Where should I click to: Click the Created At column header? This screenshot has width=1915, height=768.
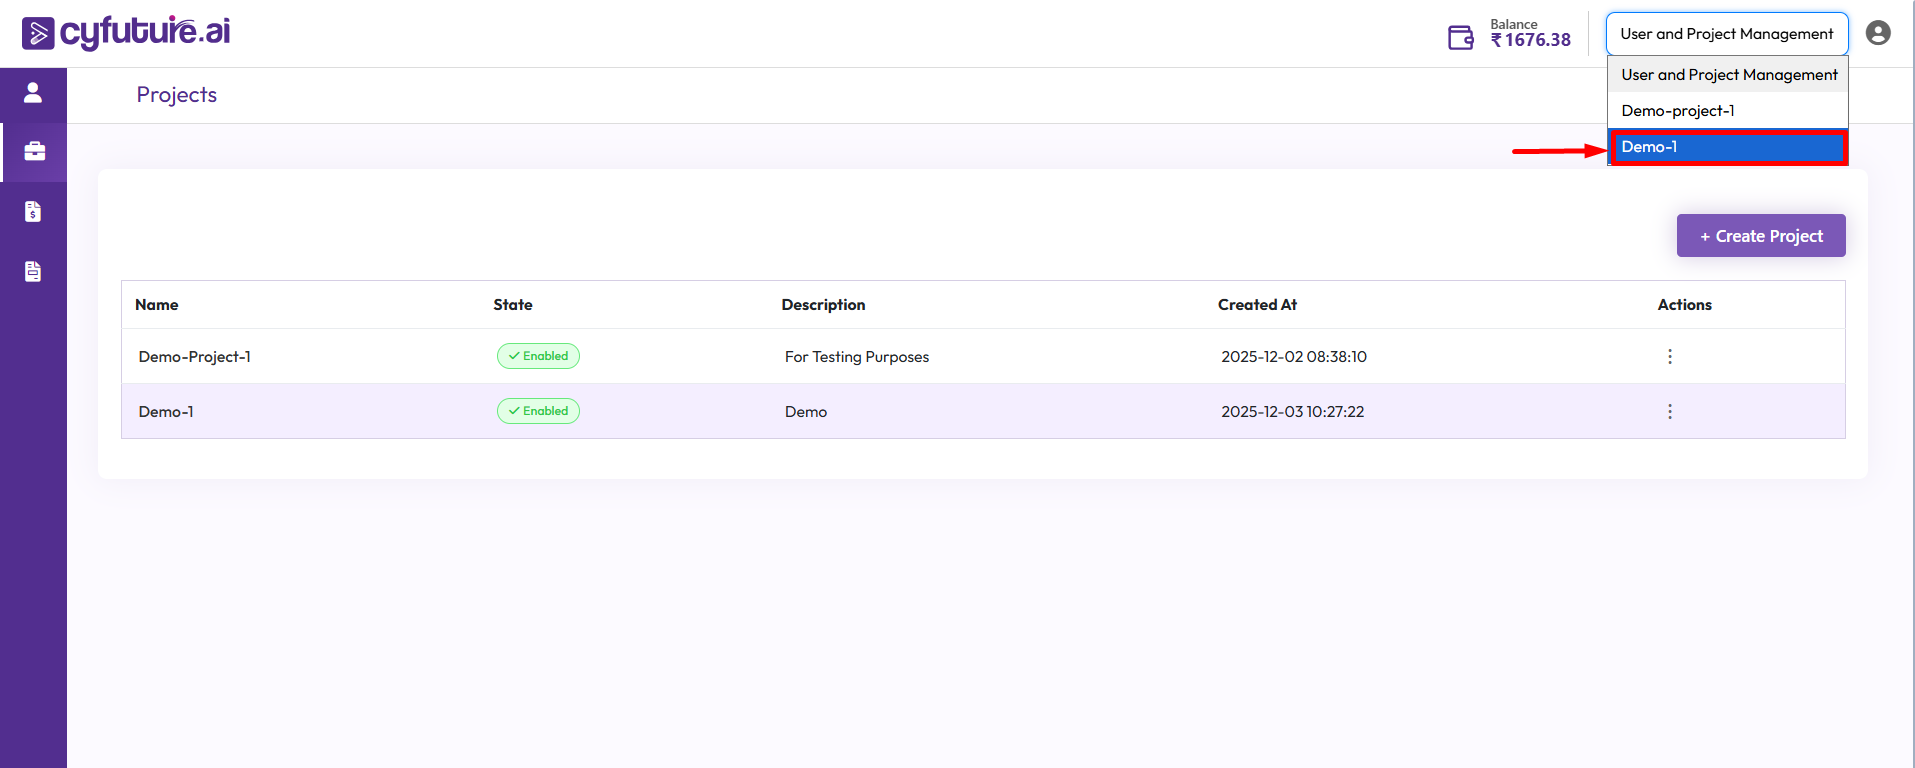point(1257,305)
